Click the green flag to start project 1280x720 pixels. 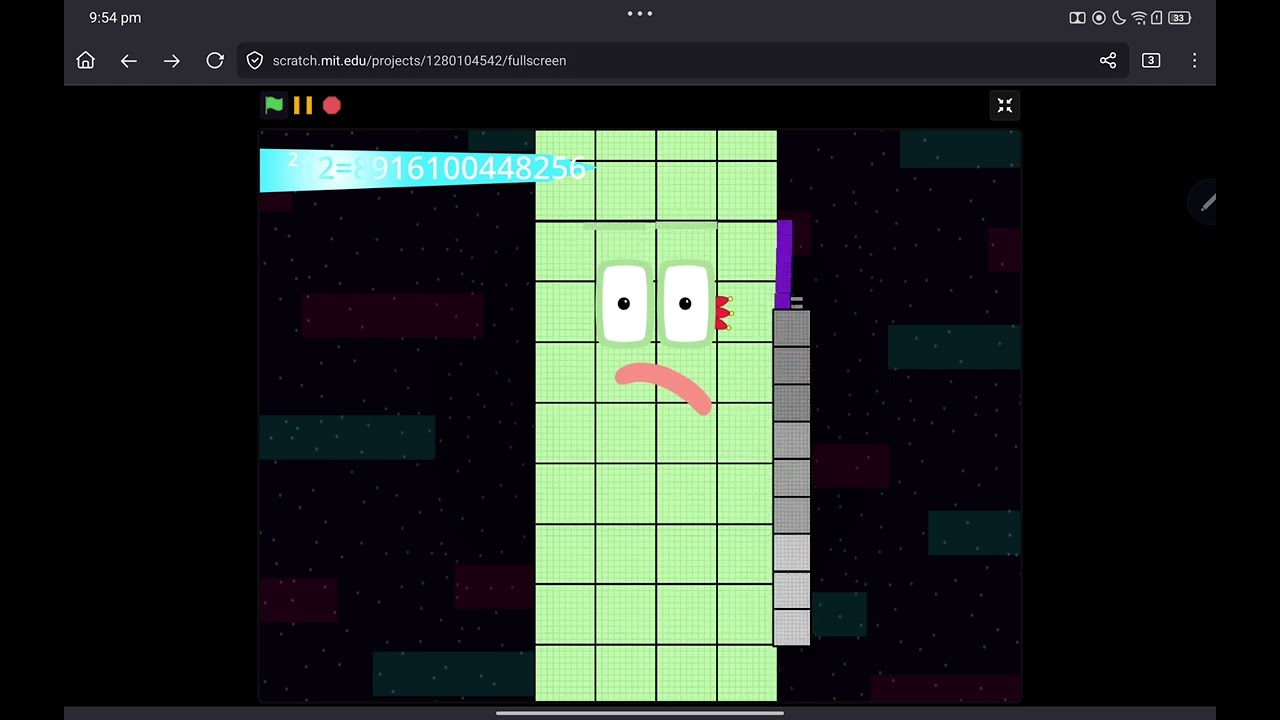pyautogui.click(x=274, y=105)
